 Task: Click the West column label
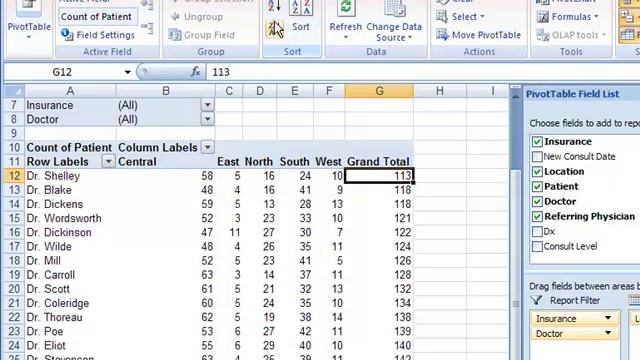click(329, 162)
